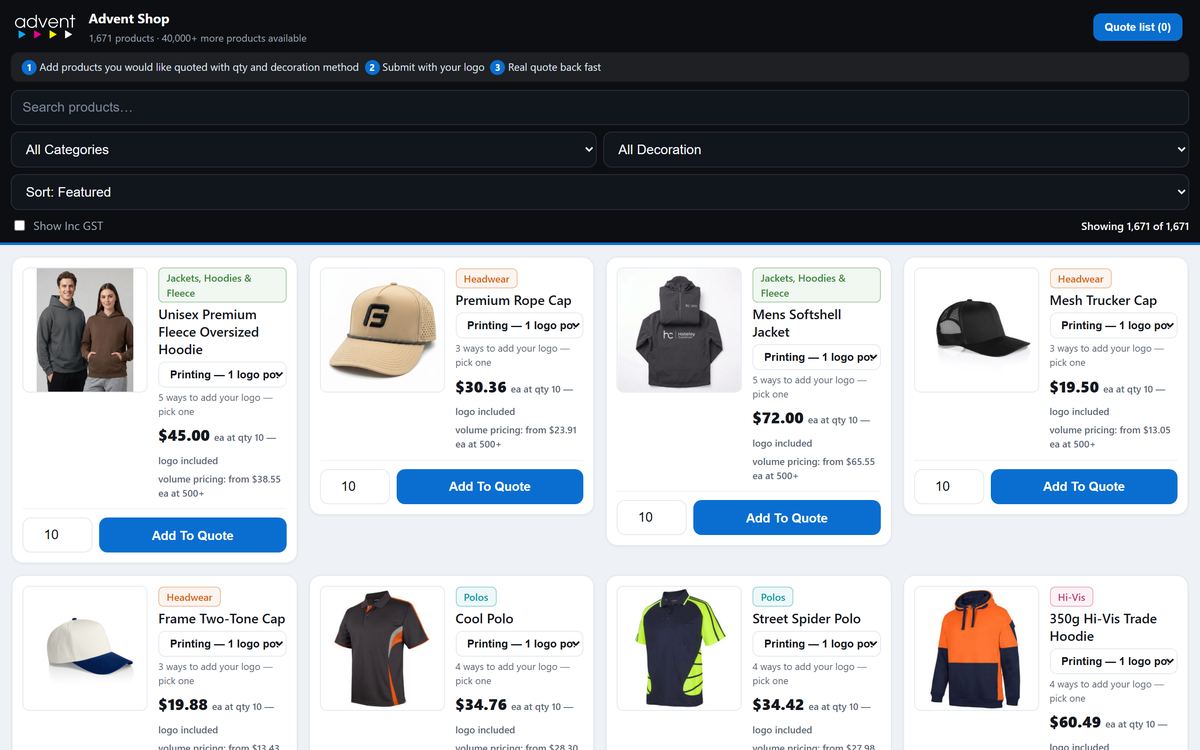Click the $45.00 price
The width and height of the screenshot is (1200, 750).
coord(184,436)
